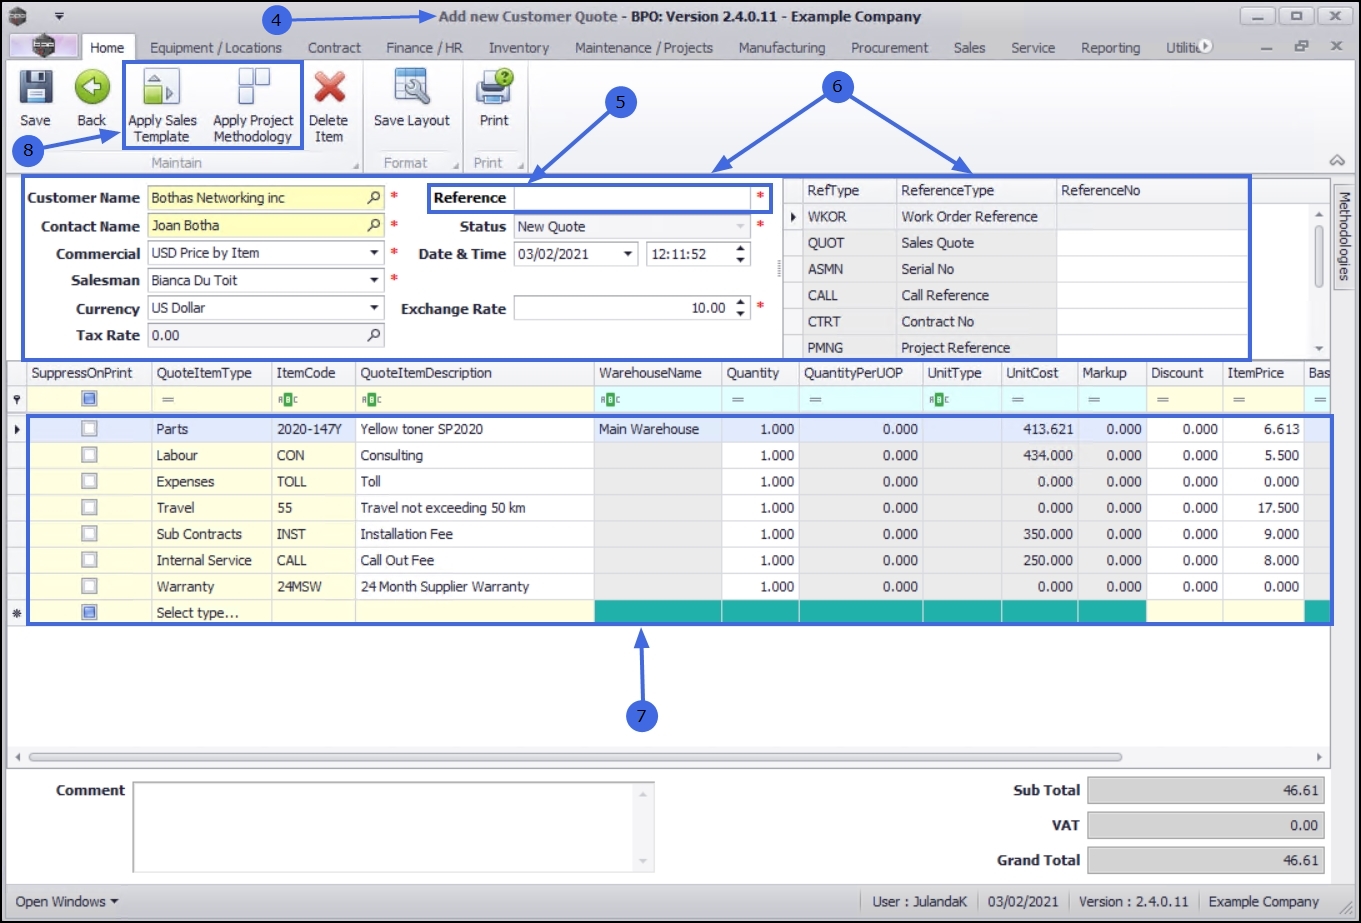
Task: Click into the Reference input field
Action: point(633,198)
